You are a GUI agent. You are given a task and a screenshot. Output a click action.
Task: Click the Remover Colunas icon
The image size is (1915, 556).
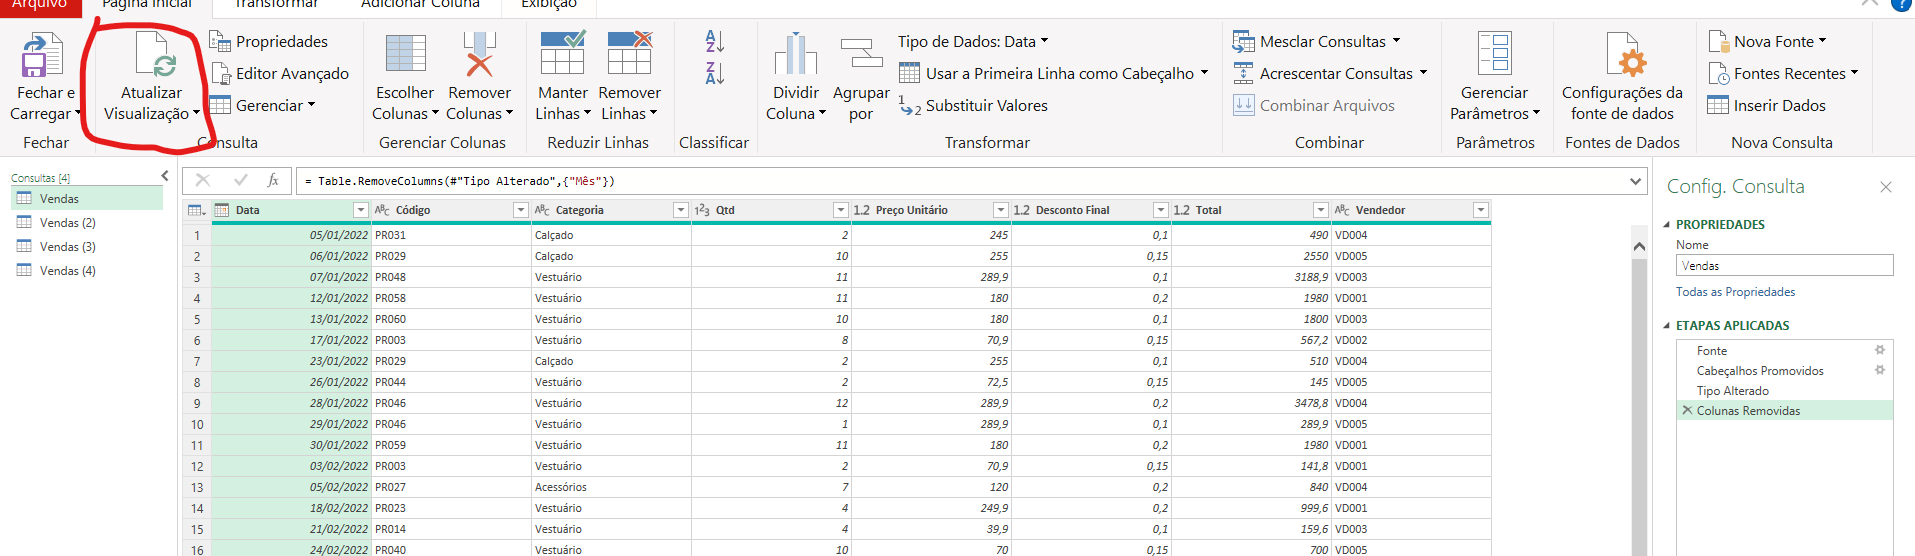479,55
